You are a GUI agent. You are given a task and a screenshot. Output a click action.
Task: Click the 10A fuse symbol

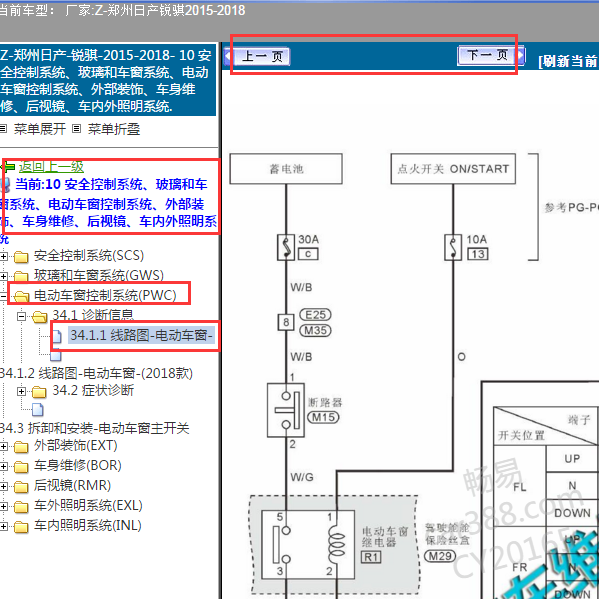pos(453,247)
